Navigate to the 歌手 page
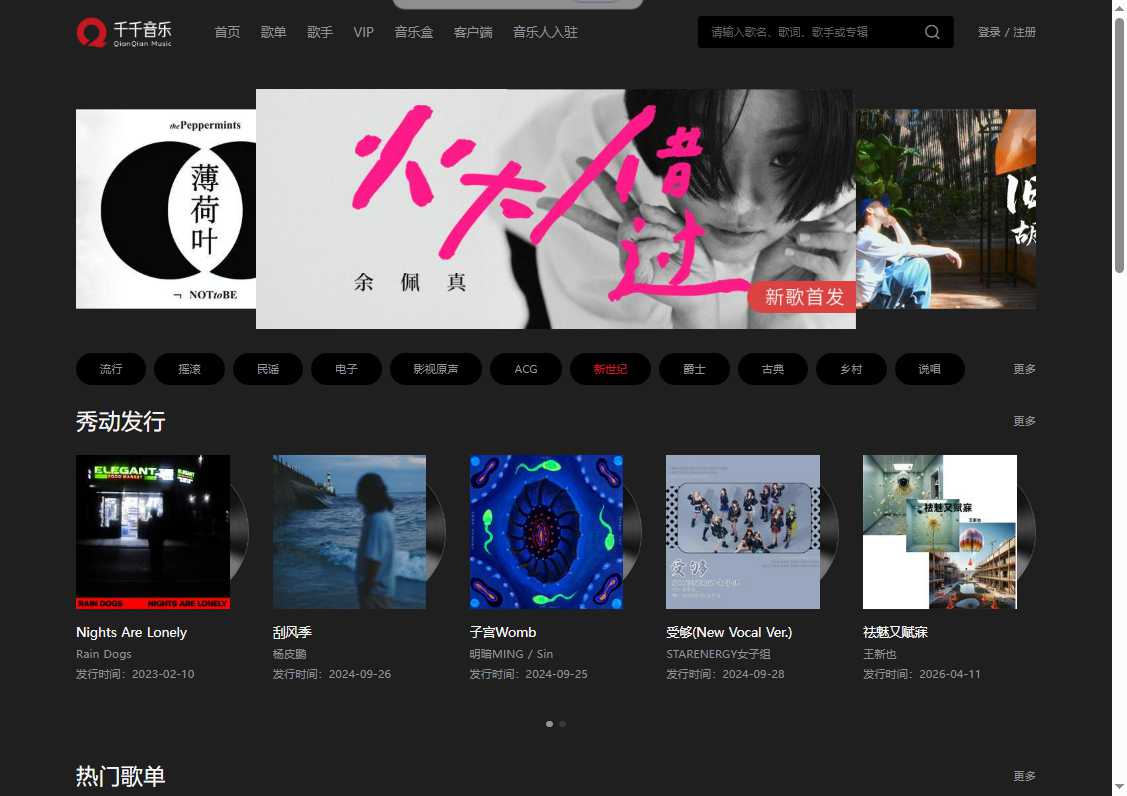This screenshot has height=796, width=1127. click(319, 31)
